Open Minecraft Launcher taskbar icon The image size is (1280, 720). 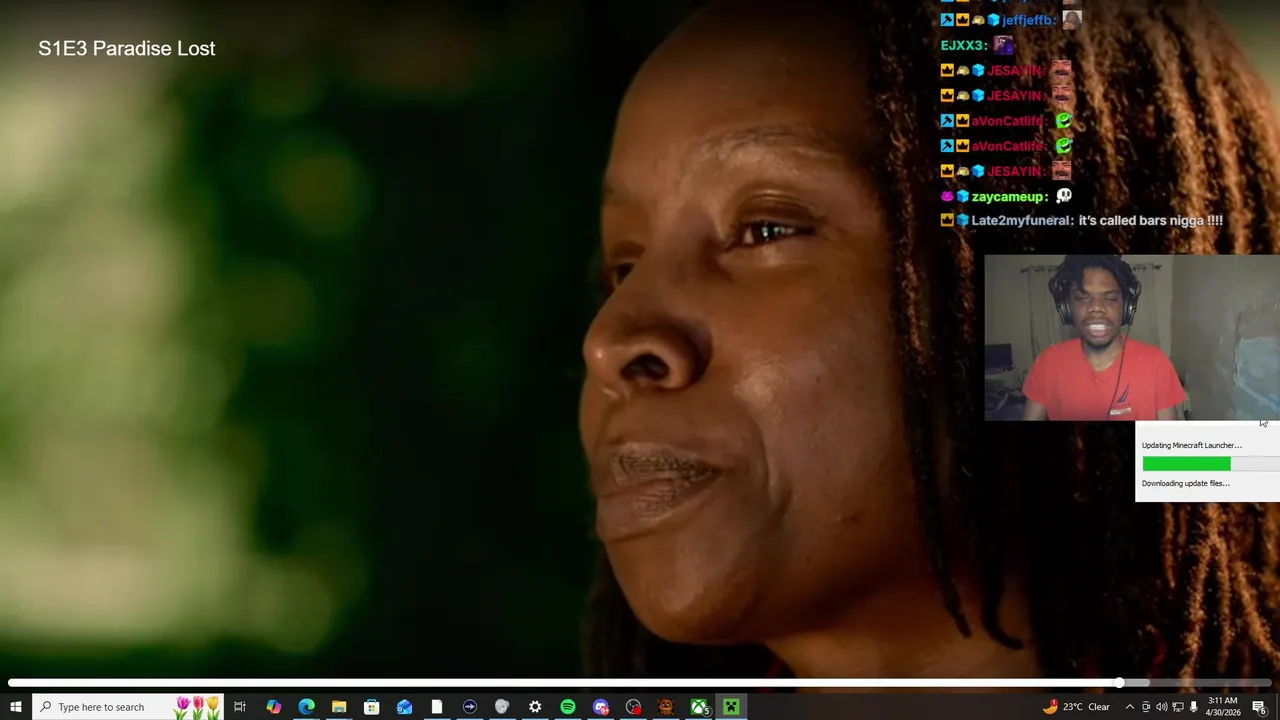[x=731, y=707]
